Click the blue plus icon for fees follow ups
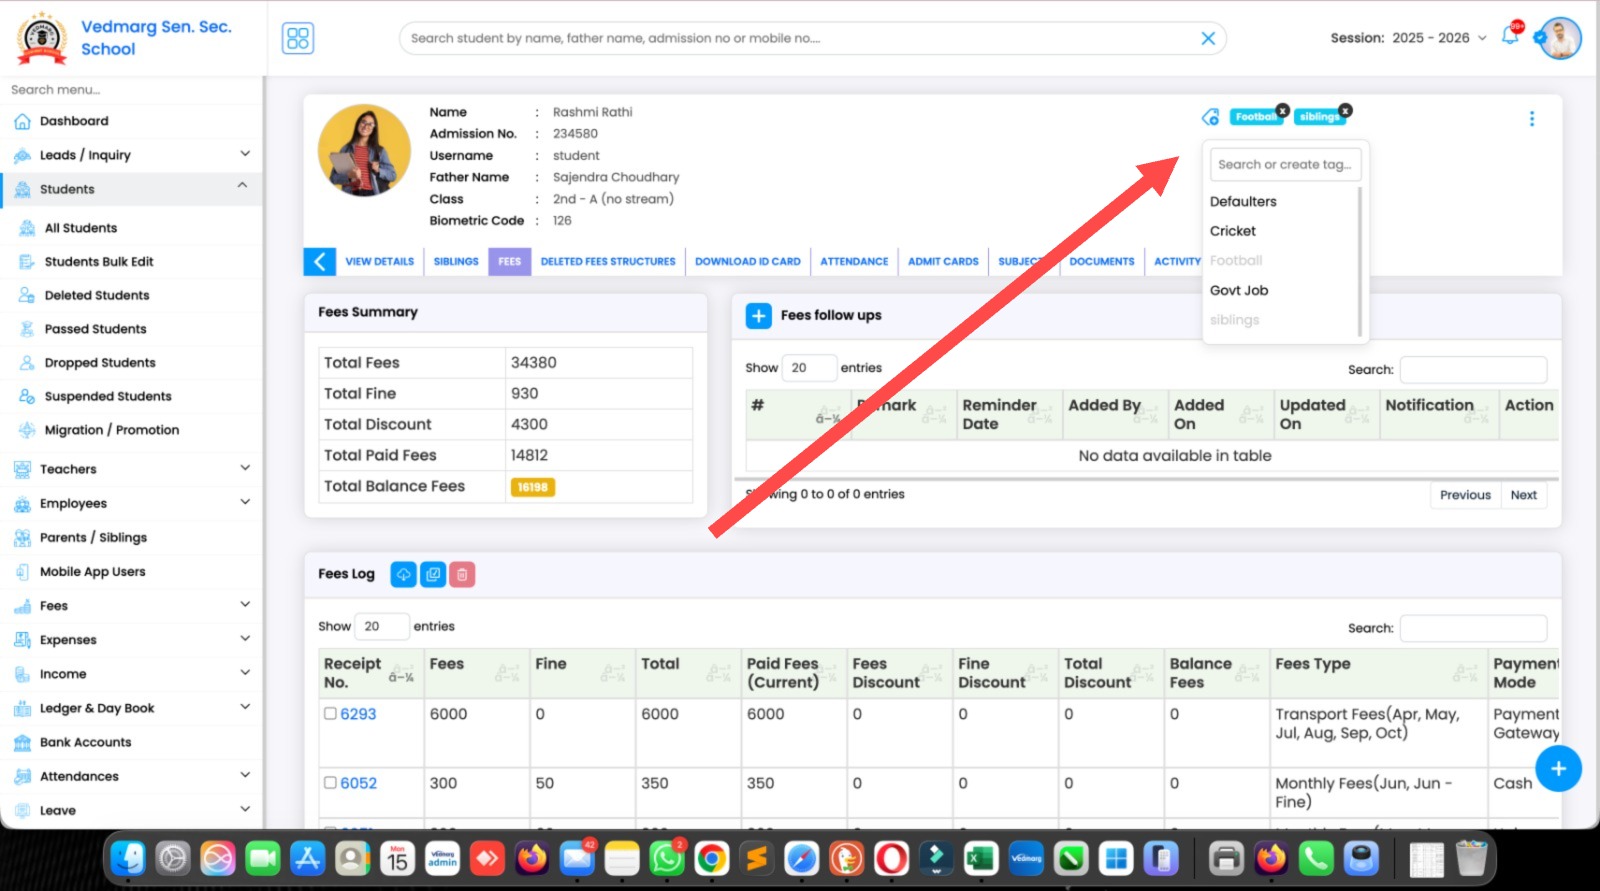The image size is (1600, 891). pos(758,316)
